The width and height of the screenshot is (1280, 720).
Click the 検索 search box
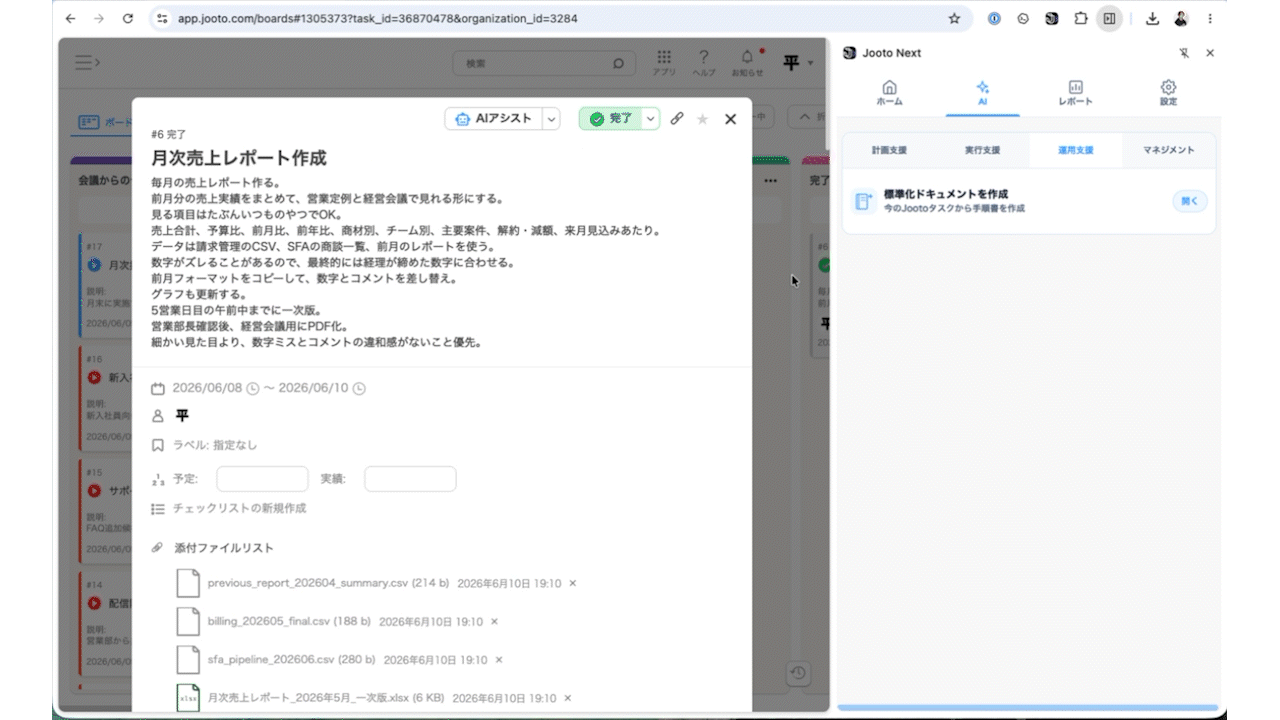click(544, 63)
